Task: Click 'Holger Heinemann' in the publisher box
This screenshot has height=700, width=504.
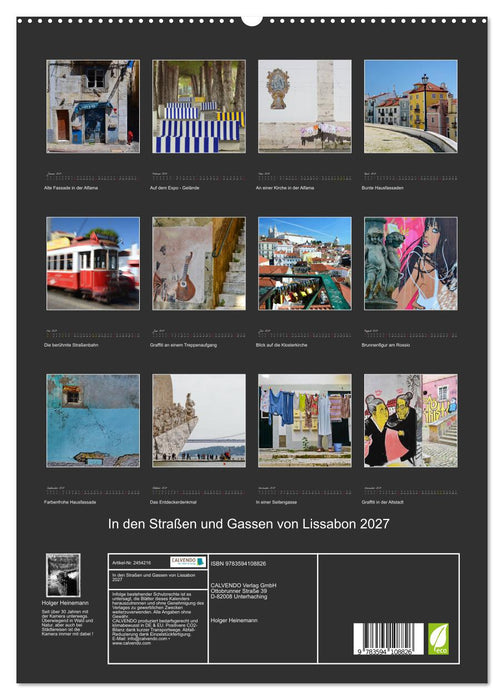Action: click(x=234, y=620)
